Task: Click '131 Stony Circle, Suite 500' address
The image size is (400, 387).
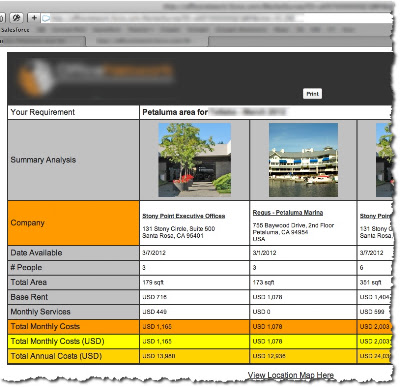Action: 179,229
